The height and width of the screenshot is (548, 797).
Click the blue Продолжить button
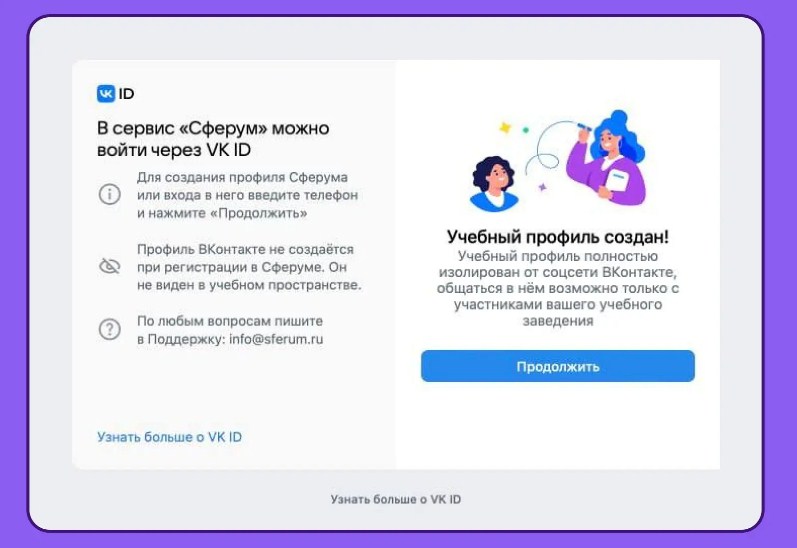click(x=558, y=366)
